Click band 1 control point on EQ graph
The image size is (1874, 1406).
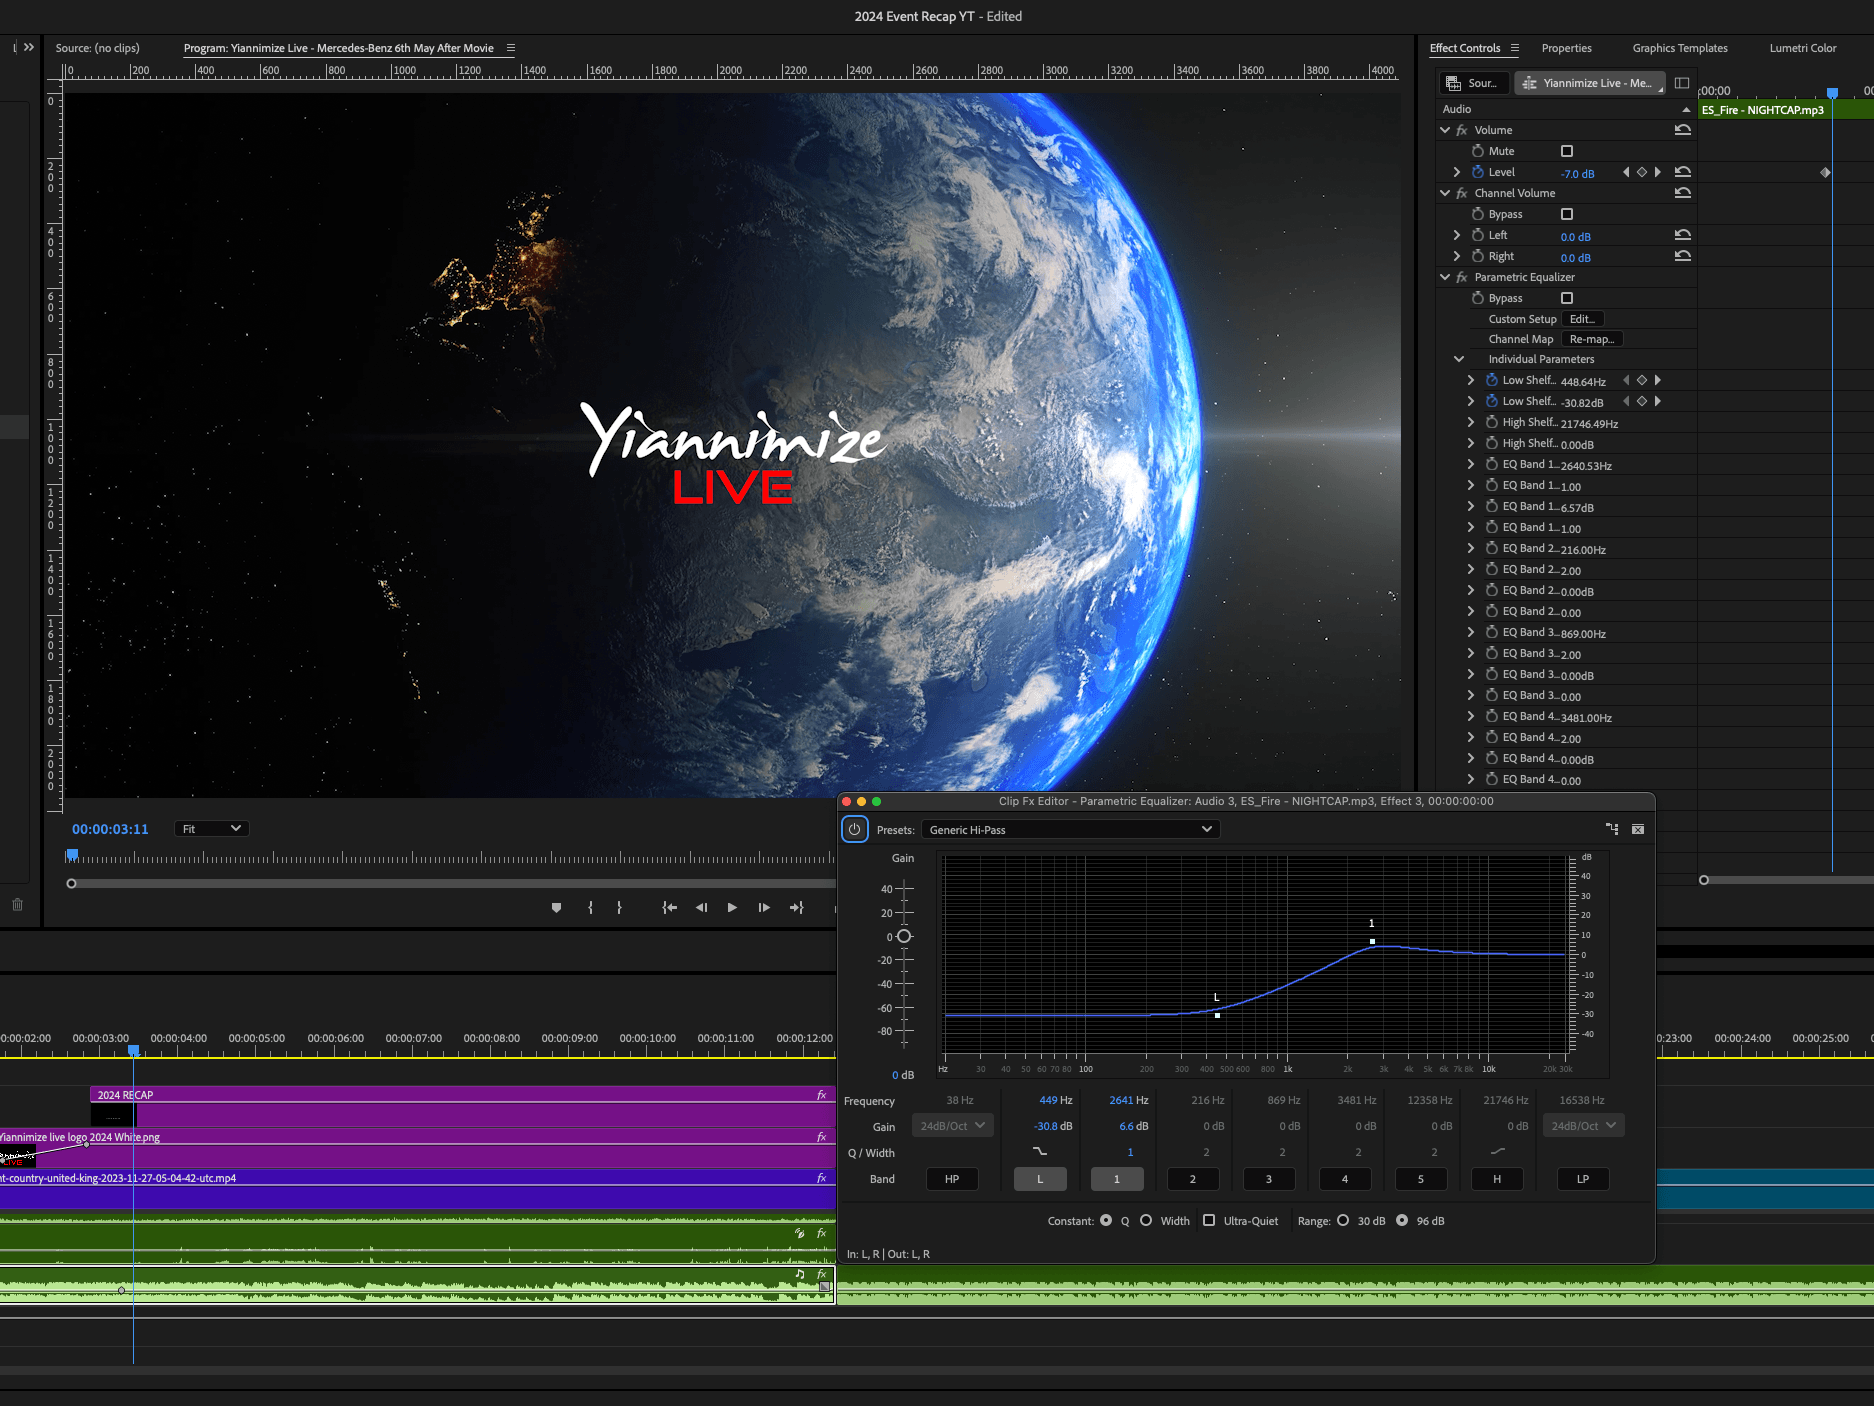(1372, 941)
